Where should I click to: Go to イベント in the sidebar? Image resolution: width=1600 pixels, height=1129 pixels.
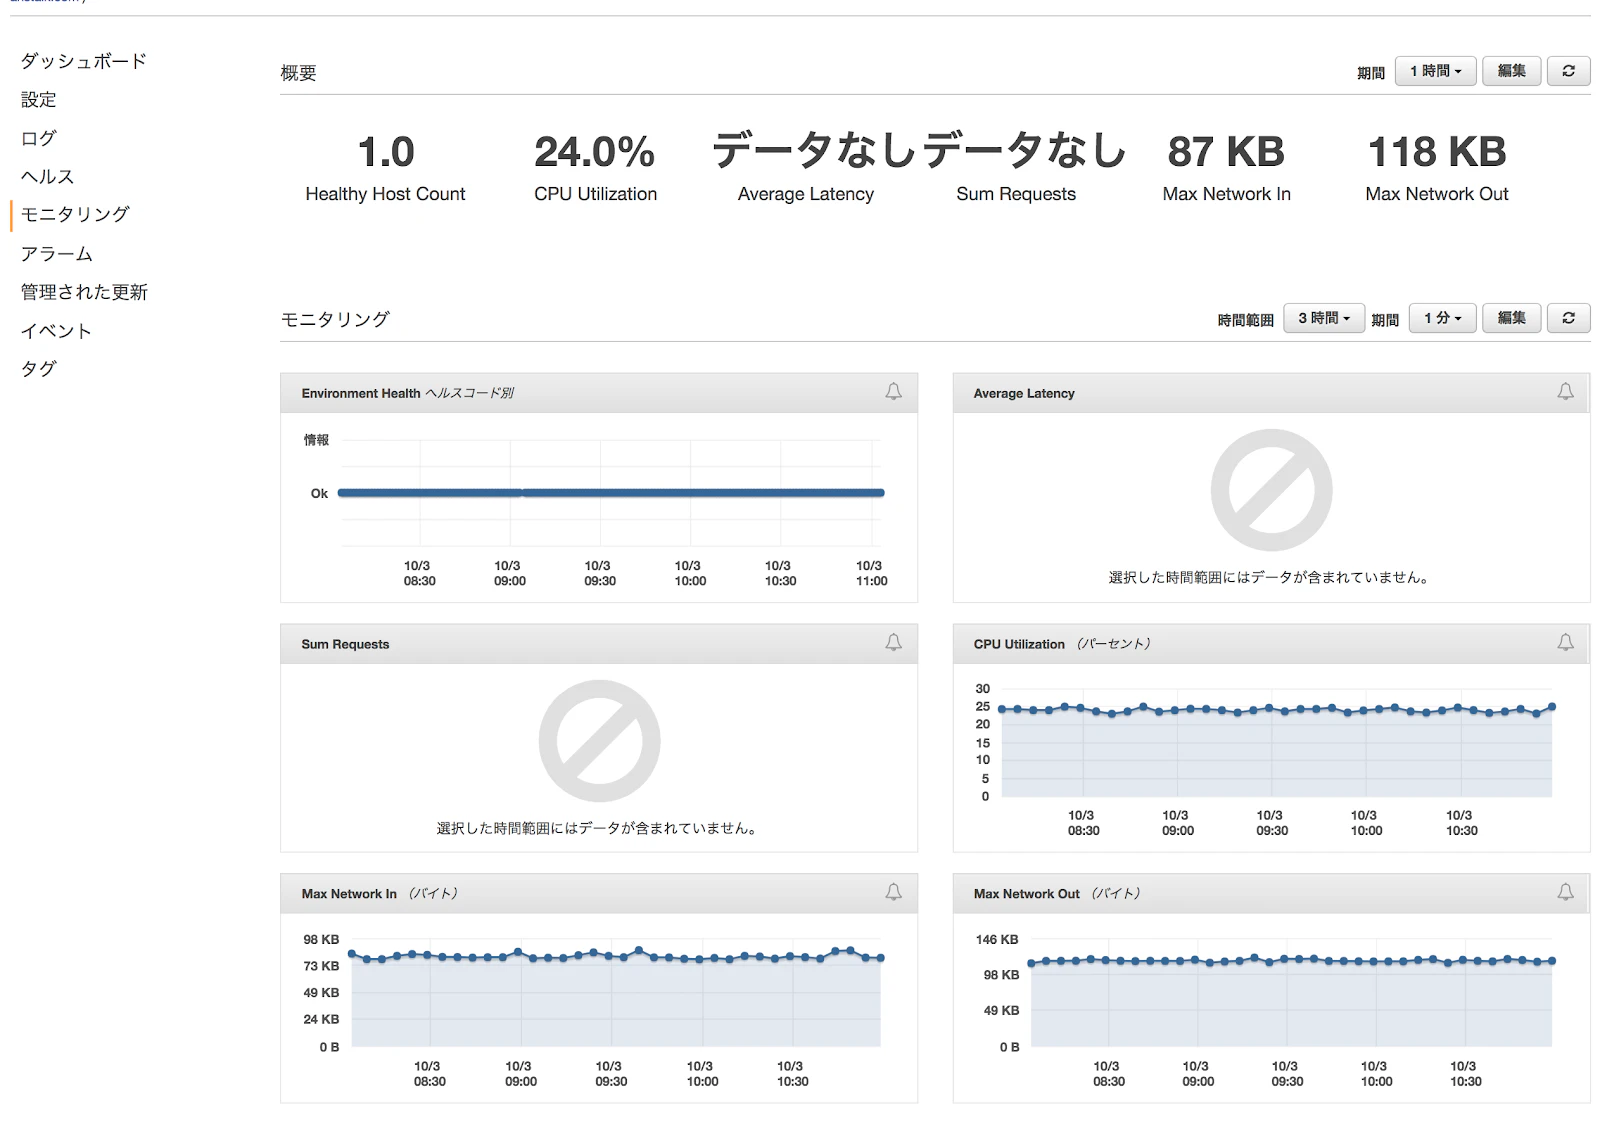pyautogui.click(x=57, y=331)
